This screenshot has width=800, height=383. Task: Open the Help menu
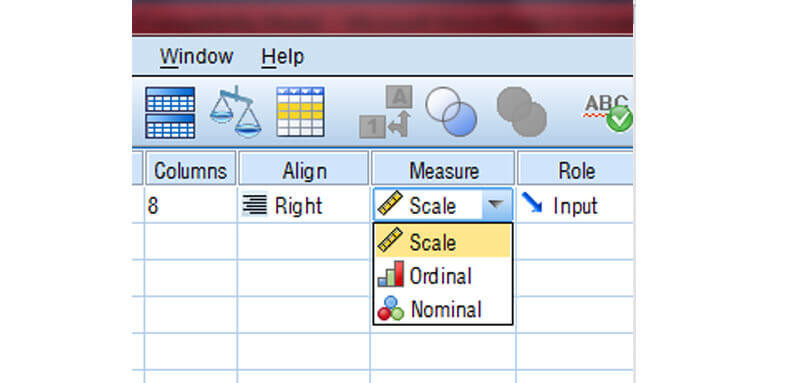(283, 57)
